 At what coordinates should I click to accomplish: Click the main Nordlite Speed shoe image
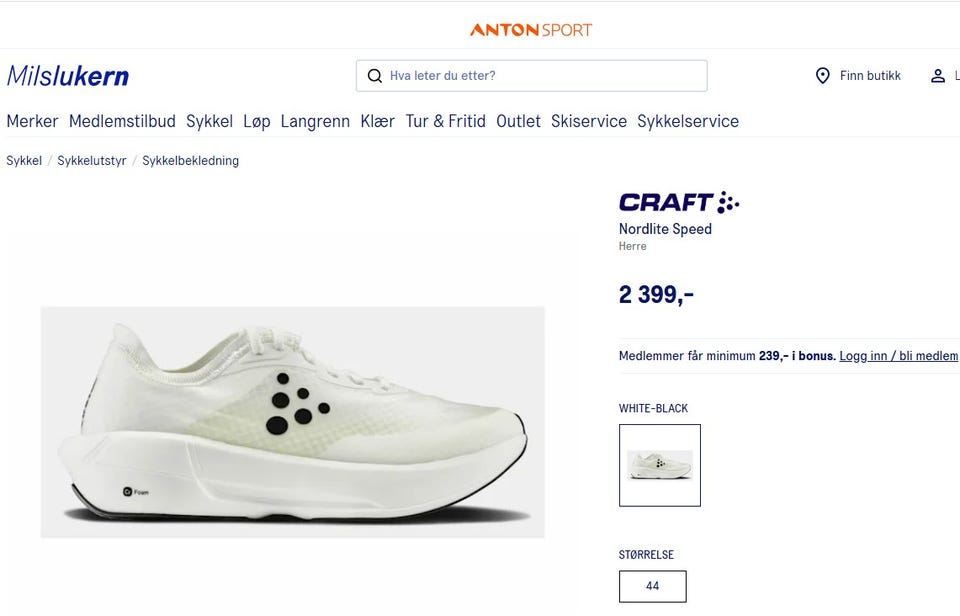(x=293, y=422)
